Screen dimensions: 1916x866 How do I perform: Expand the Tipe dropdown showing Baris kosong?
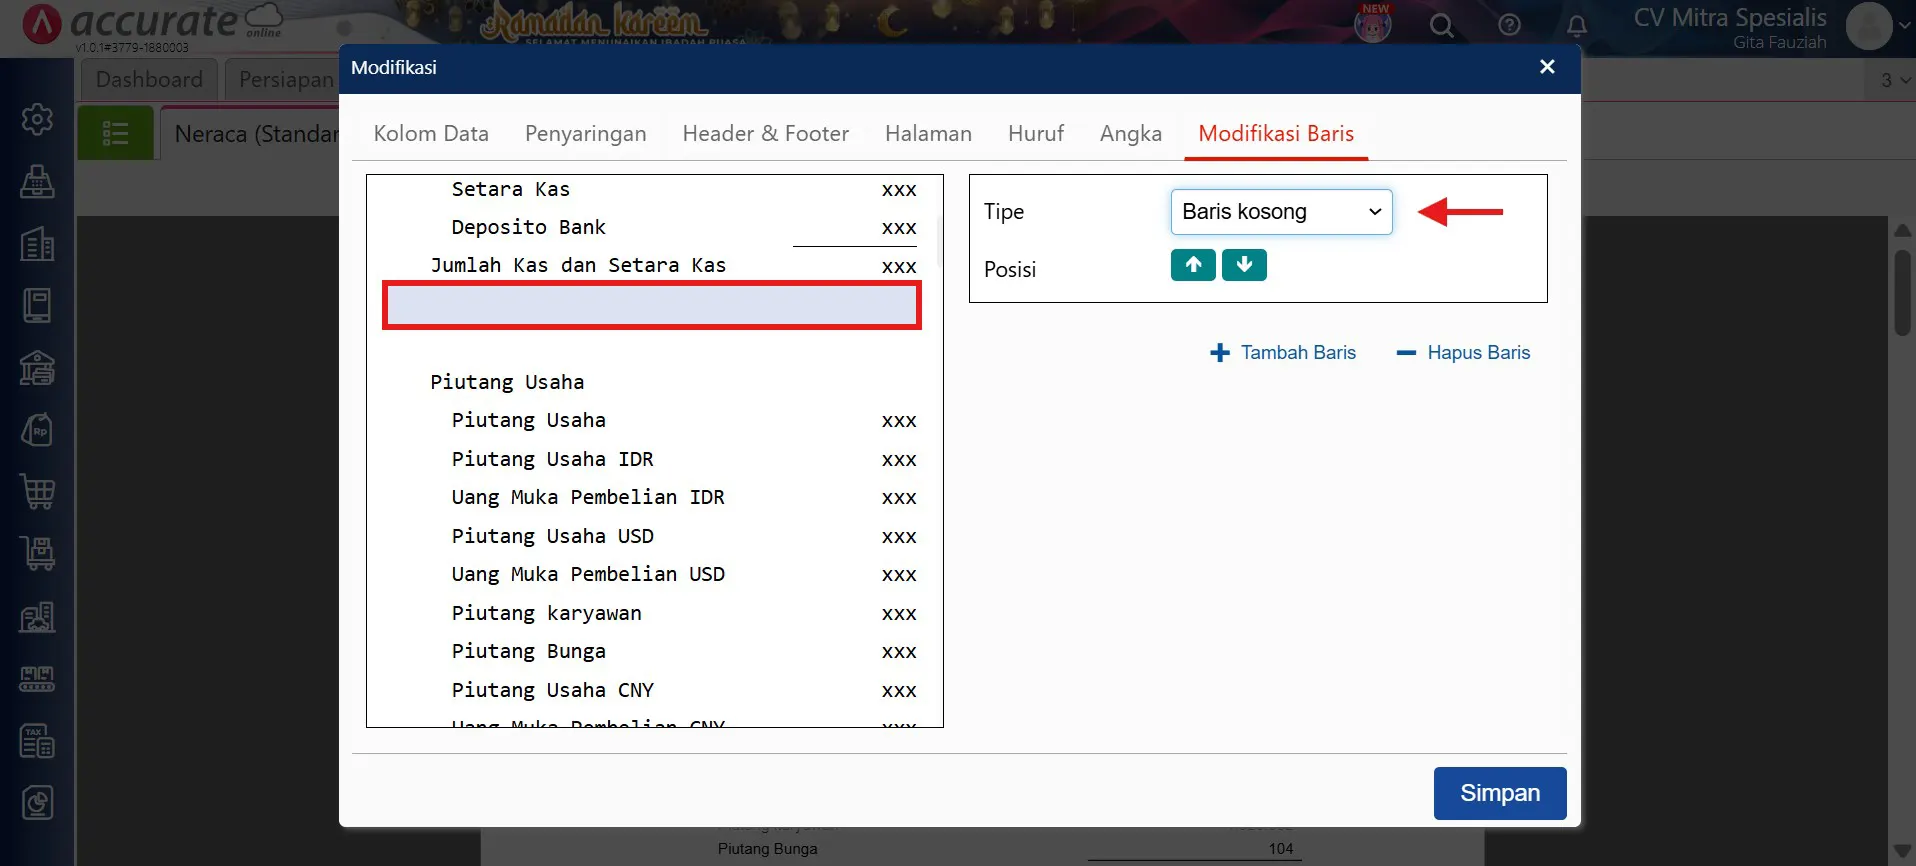1281,212
